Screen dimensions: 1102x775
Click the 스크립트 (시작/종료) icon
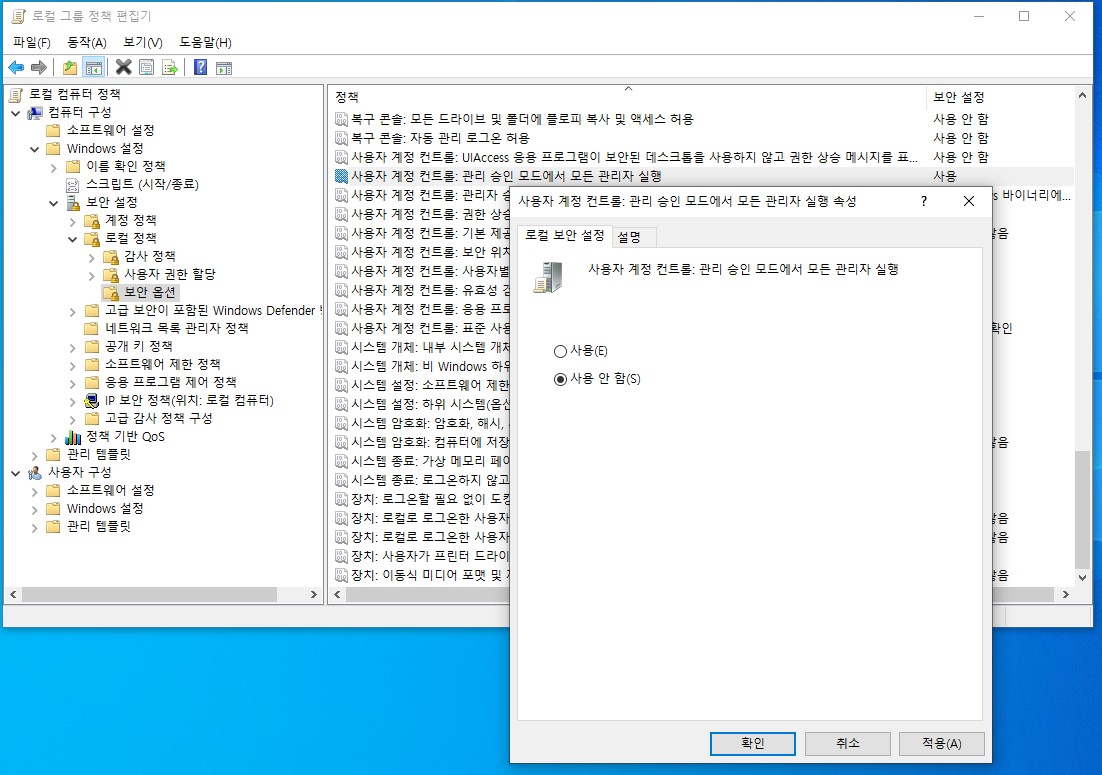pyautogui.click(x=73, y=185)
